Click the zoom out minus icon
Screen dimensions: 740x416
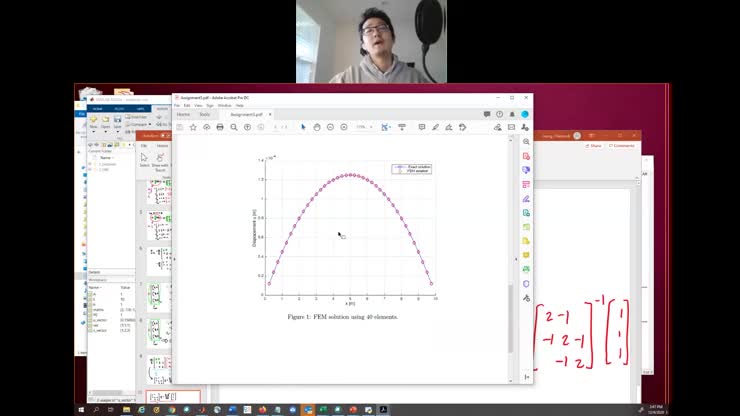click(330, 127)
